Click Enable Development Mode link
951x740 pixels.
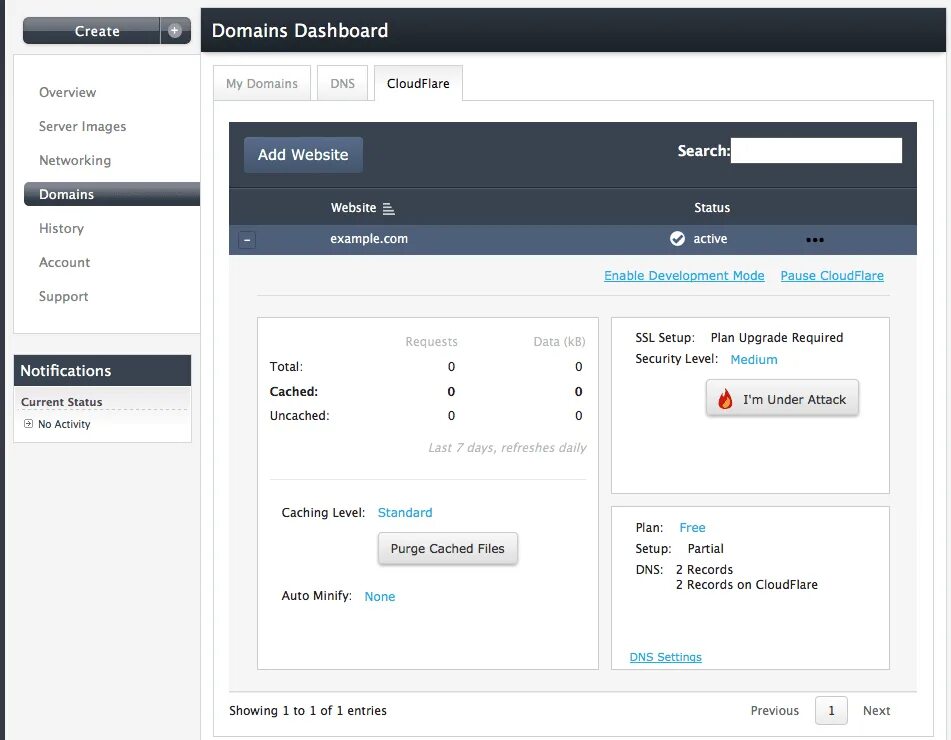point(684,275)
